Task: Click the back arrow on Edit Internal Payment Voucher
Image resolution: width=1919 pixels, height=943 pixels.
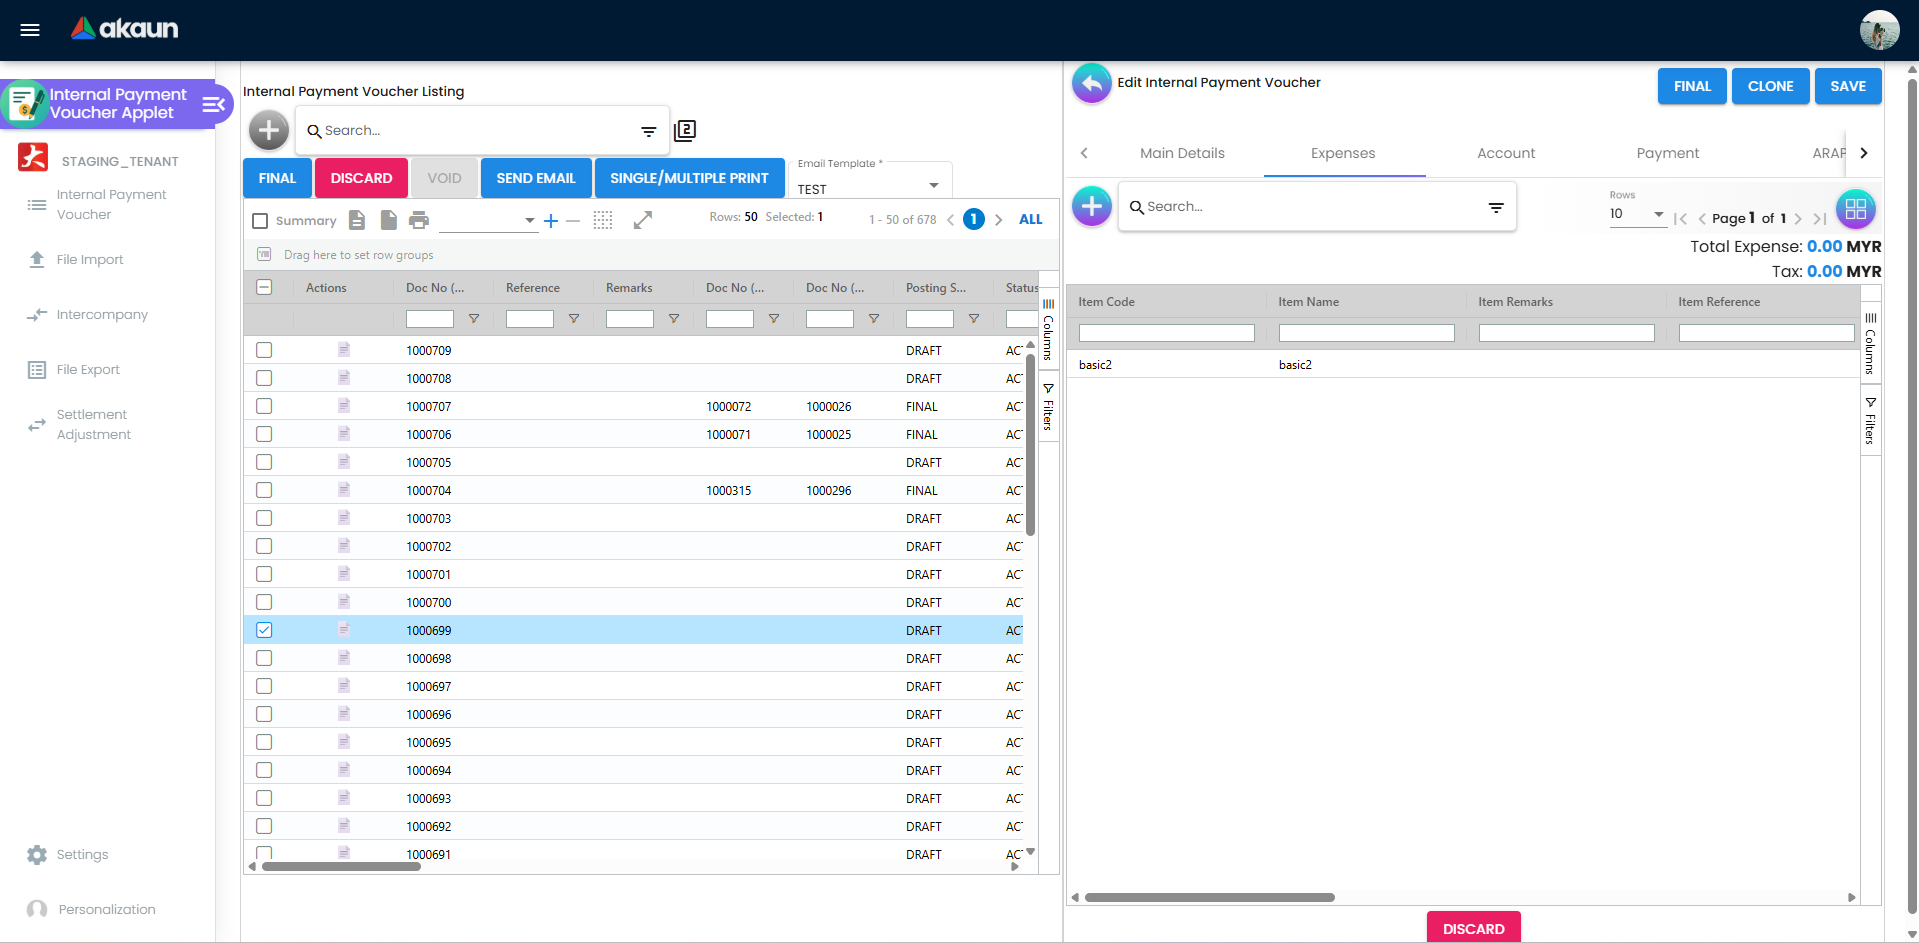Action: 1091,83
